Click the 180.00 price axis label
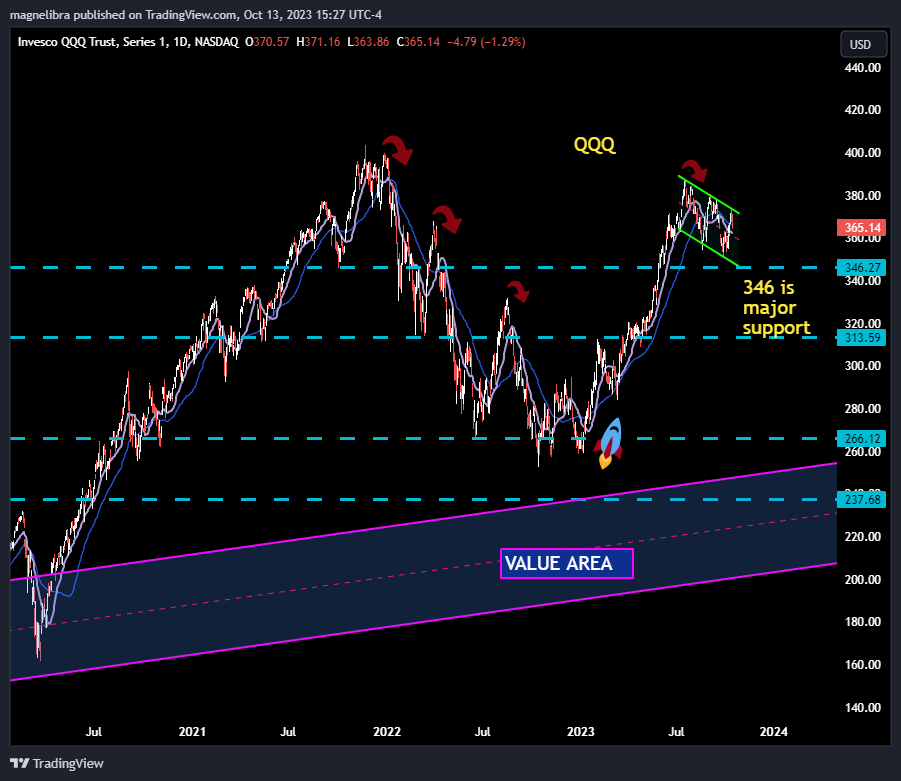This screenshot has width=901, height=781. [x=863, y=622]
